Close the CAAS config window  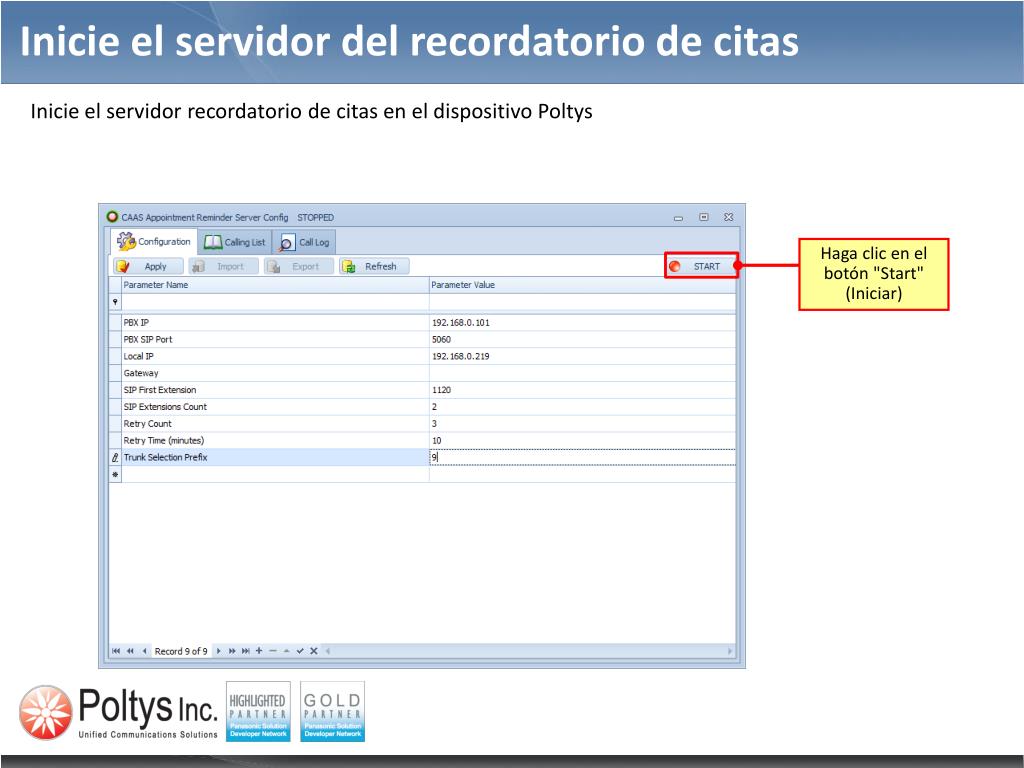coord(728,217)
